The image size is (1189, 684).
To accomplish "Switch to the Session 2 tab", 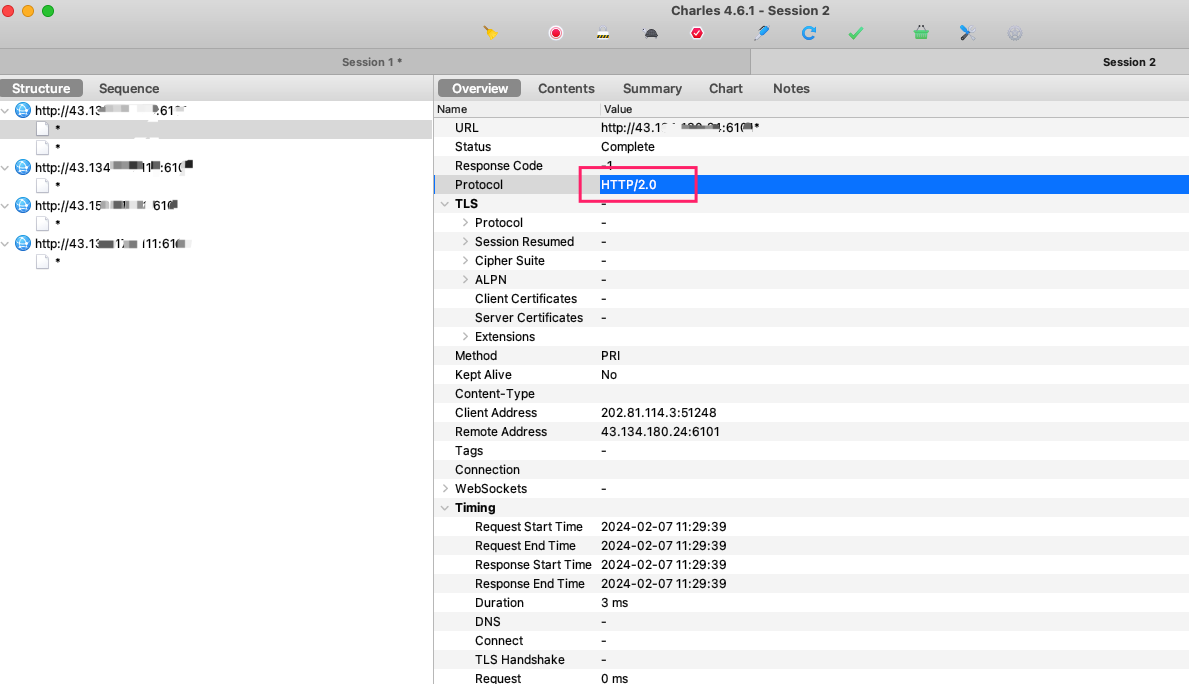I will [x=1129, y=62].
